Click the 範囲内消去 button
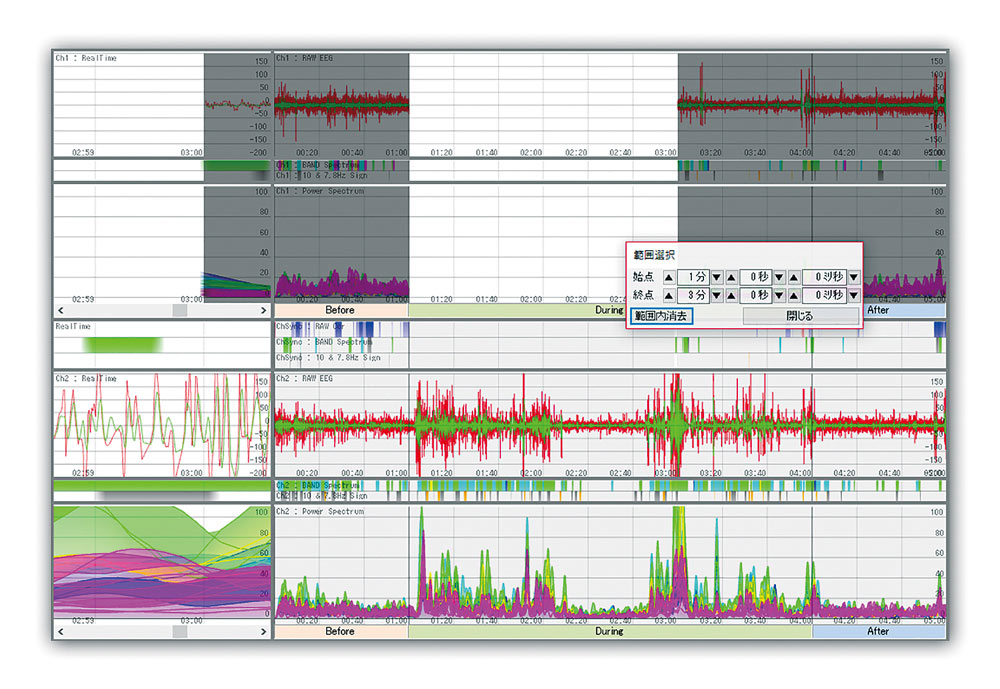Screen dimensions: 1000x689 coord(663,316)
